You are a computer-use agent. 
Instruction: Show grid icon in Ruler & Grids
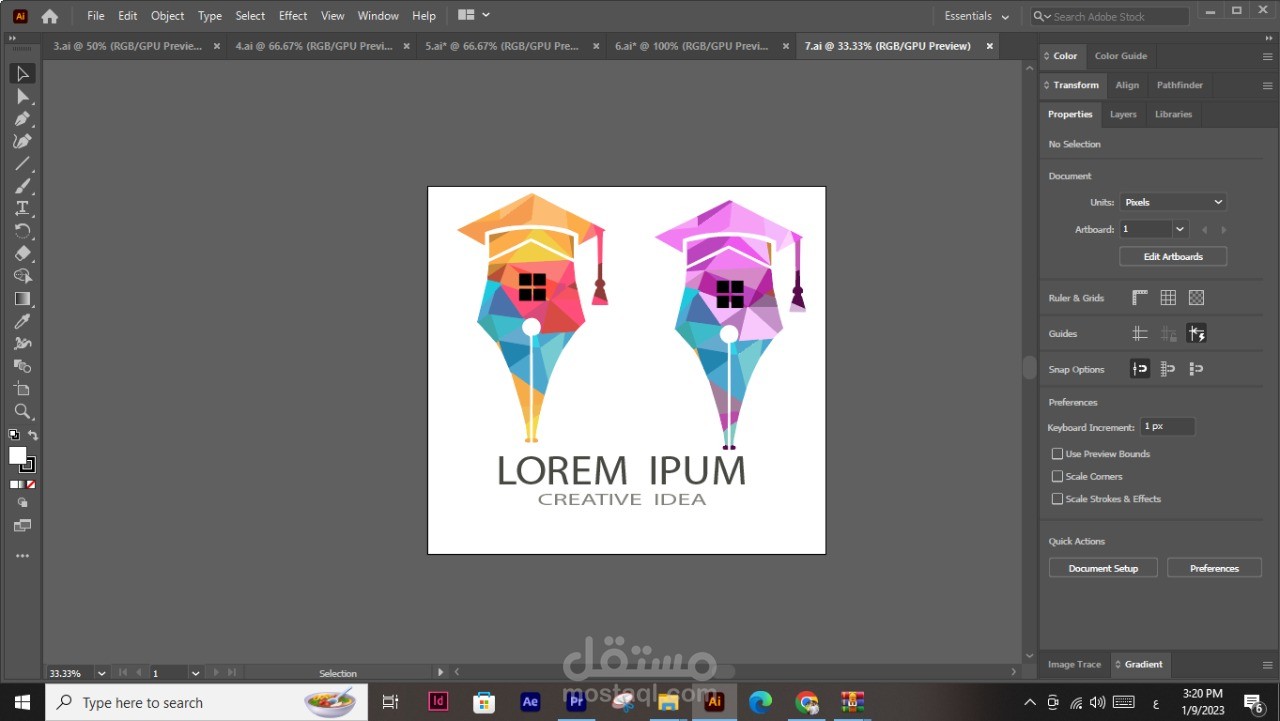click(1168, 298)
